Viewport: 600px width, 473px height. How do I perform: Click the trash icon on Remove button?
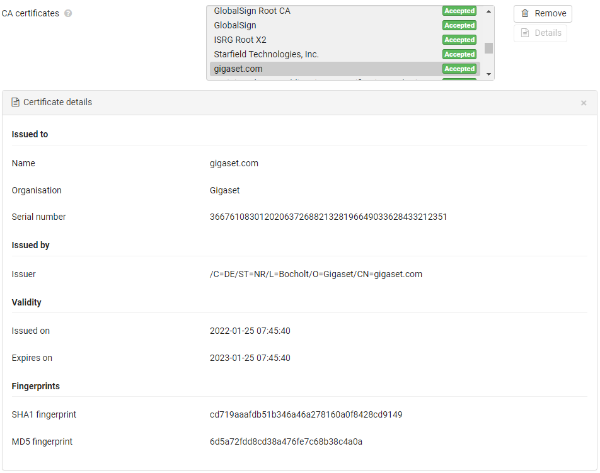[525, 13]
